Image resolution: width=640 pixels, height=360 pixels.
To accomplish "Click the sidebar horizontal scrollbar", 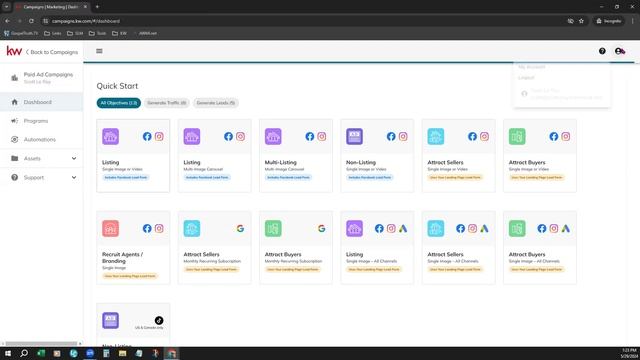I will click(x=41, y=344).
